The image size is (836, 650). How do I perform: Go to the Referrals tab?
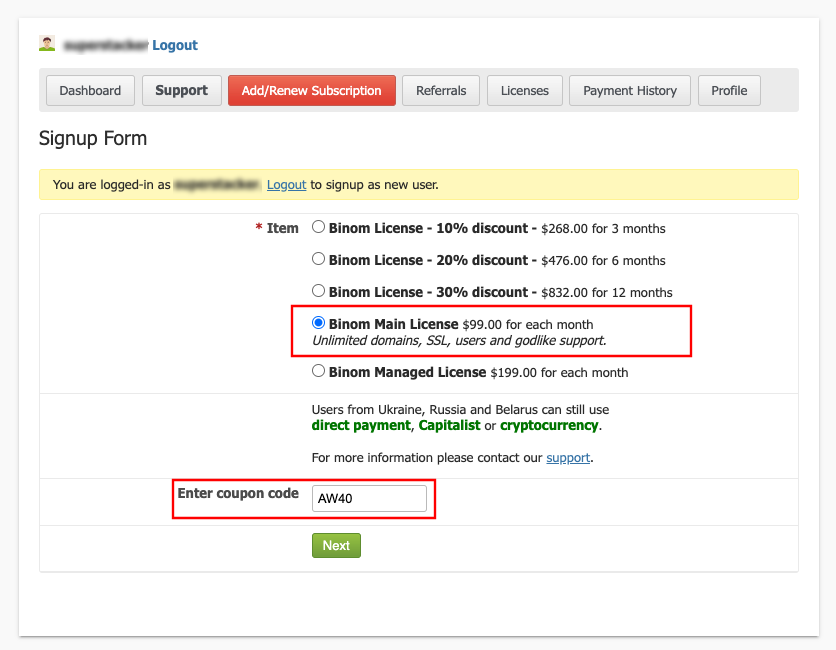click(441, 90)
